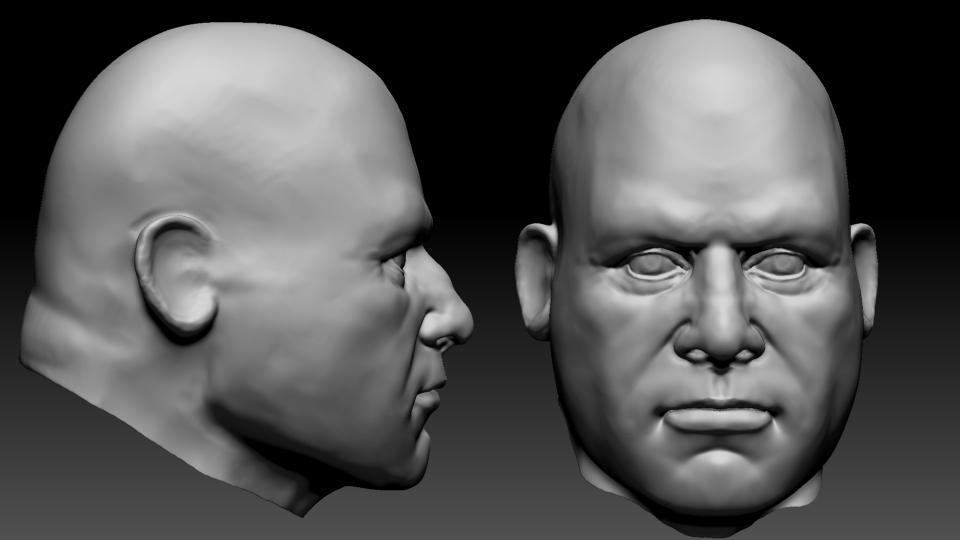This screenshot has width=960, height=540.
Task: Select the side-profile head sculpt
Action: (245, 269)
